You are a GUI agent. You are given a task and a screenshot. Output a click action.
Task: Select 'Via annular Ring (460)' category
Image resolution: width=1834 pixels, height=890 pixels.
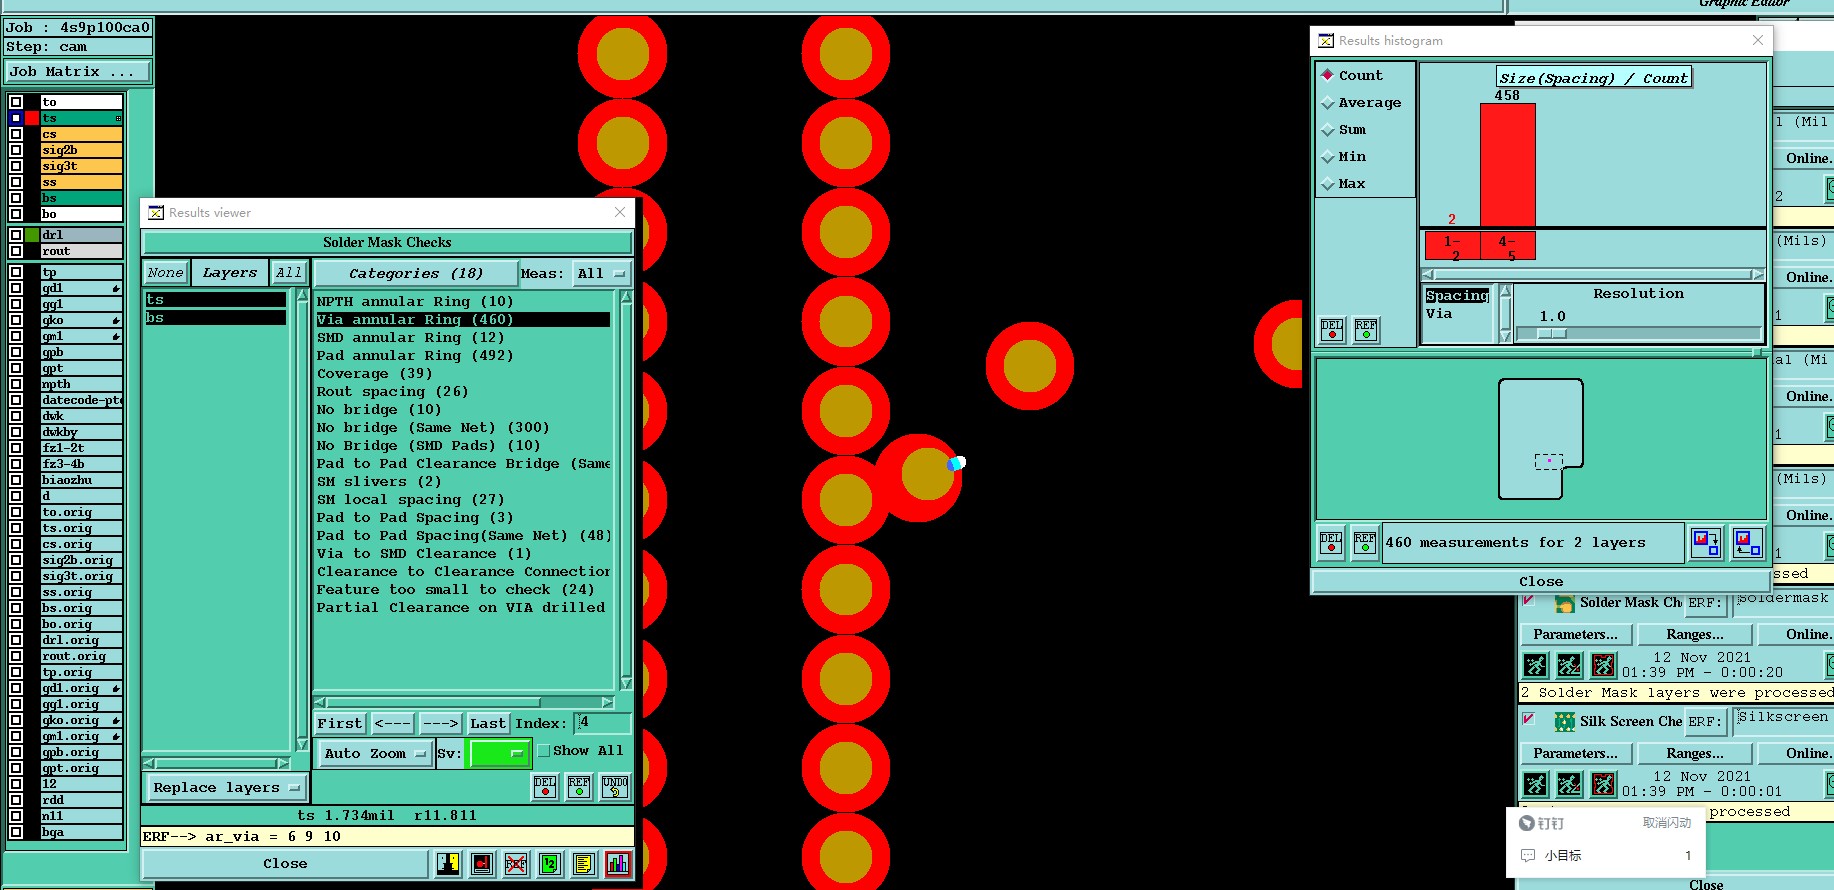click(x=462, y=320)
